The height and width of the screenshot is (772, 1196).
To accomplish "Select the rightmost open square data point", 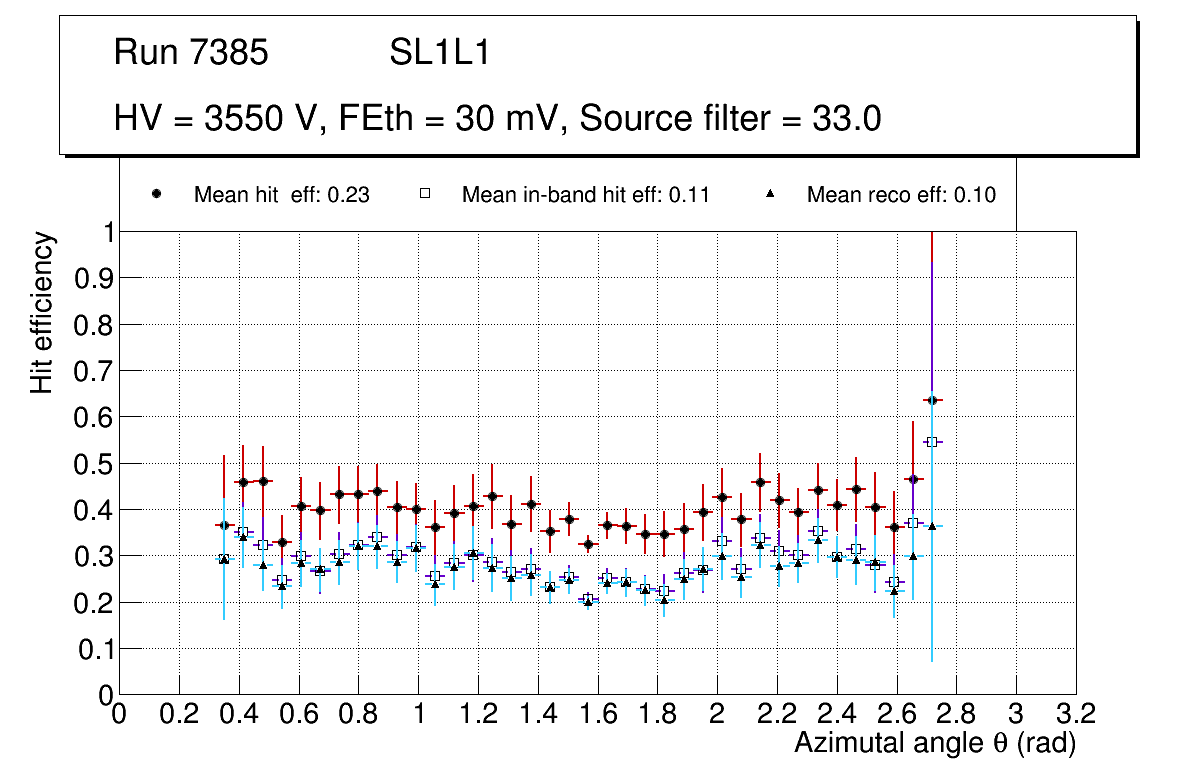I will click(932, 442).
